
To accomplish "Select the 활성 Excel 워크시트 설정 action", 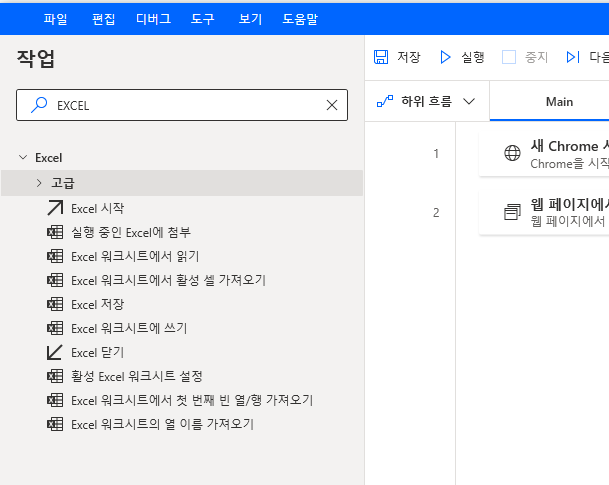I will [136, 376].
